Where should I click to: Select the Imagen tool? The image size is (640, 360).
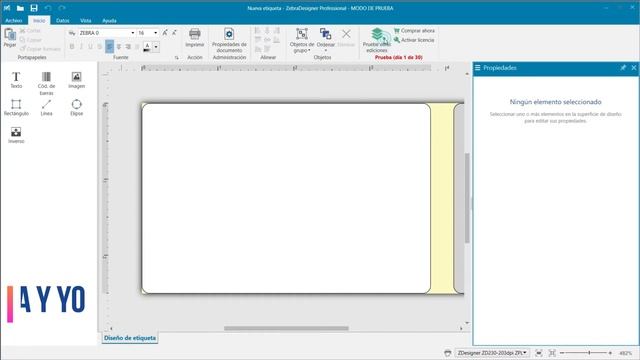[x=76, y=80]
